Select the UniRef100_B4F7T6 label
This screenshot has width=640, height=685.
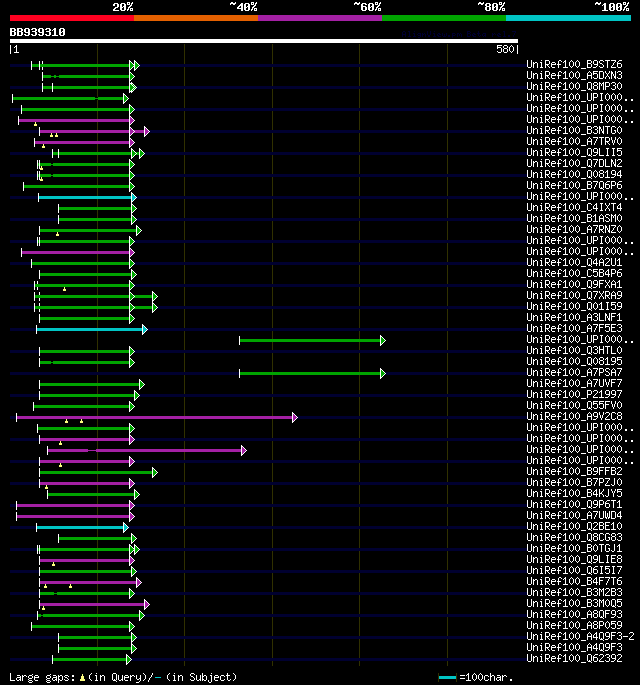click(x=574, y=581)
